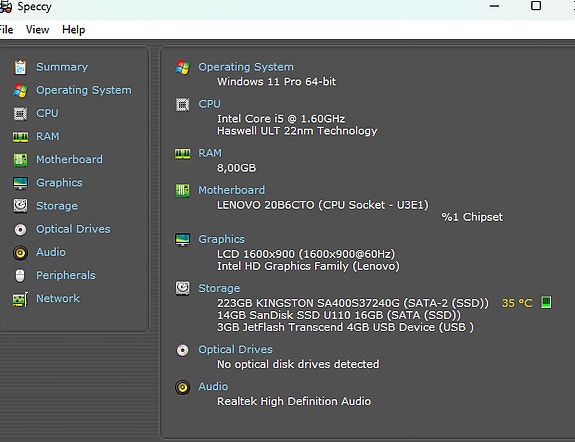Go to the Audio sidebar section
This screenshot has width=575, height=442.
51,252
